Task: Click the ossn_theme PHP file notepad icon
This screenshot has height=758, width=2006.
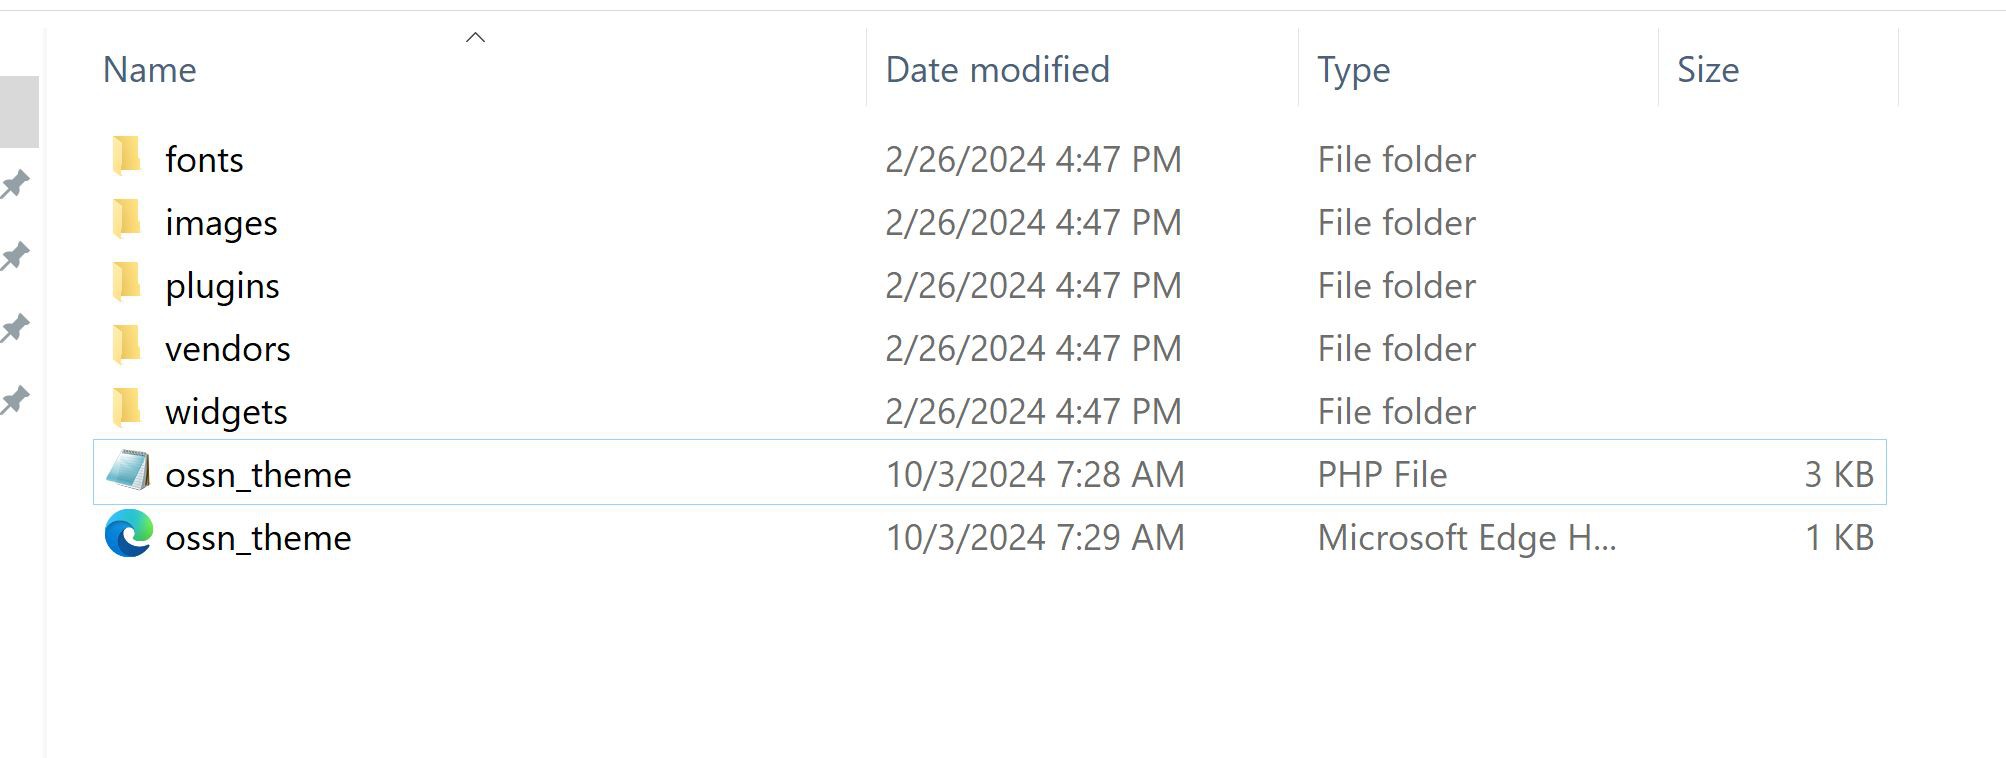Action: 128,472
